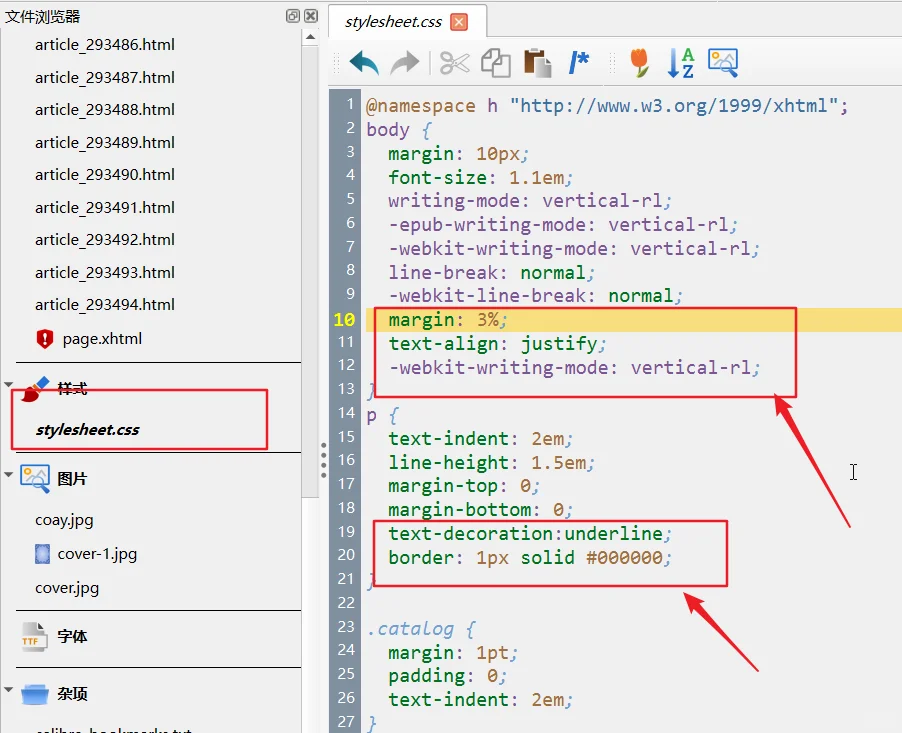
Task: Click the red shield icon beside page.xhtml
Action: [x=44, y=339]
